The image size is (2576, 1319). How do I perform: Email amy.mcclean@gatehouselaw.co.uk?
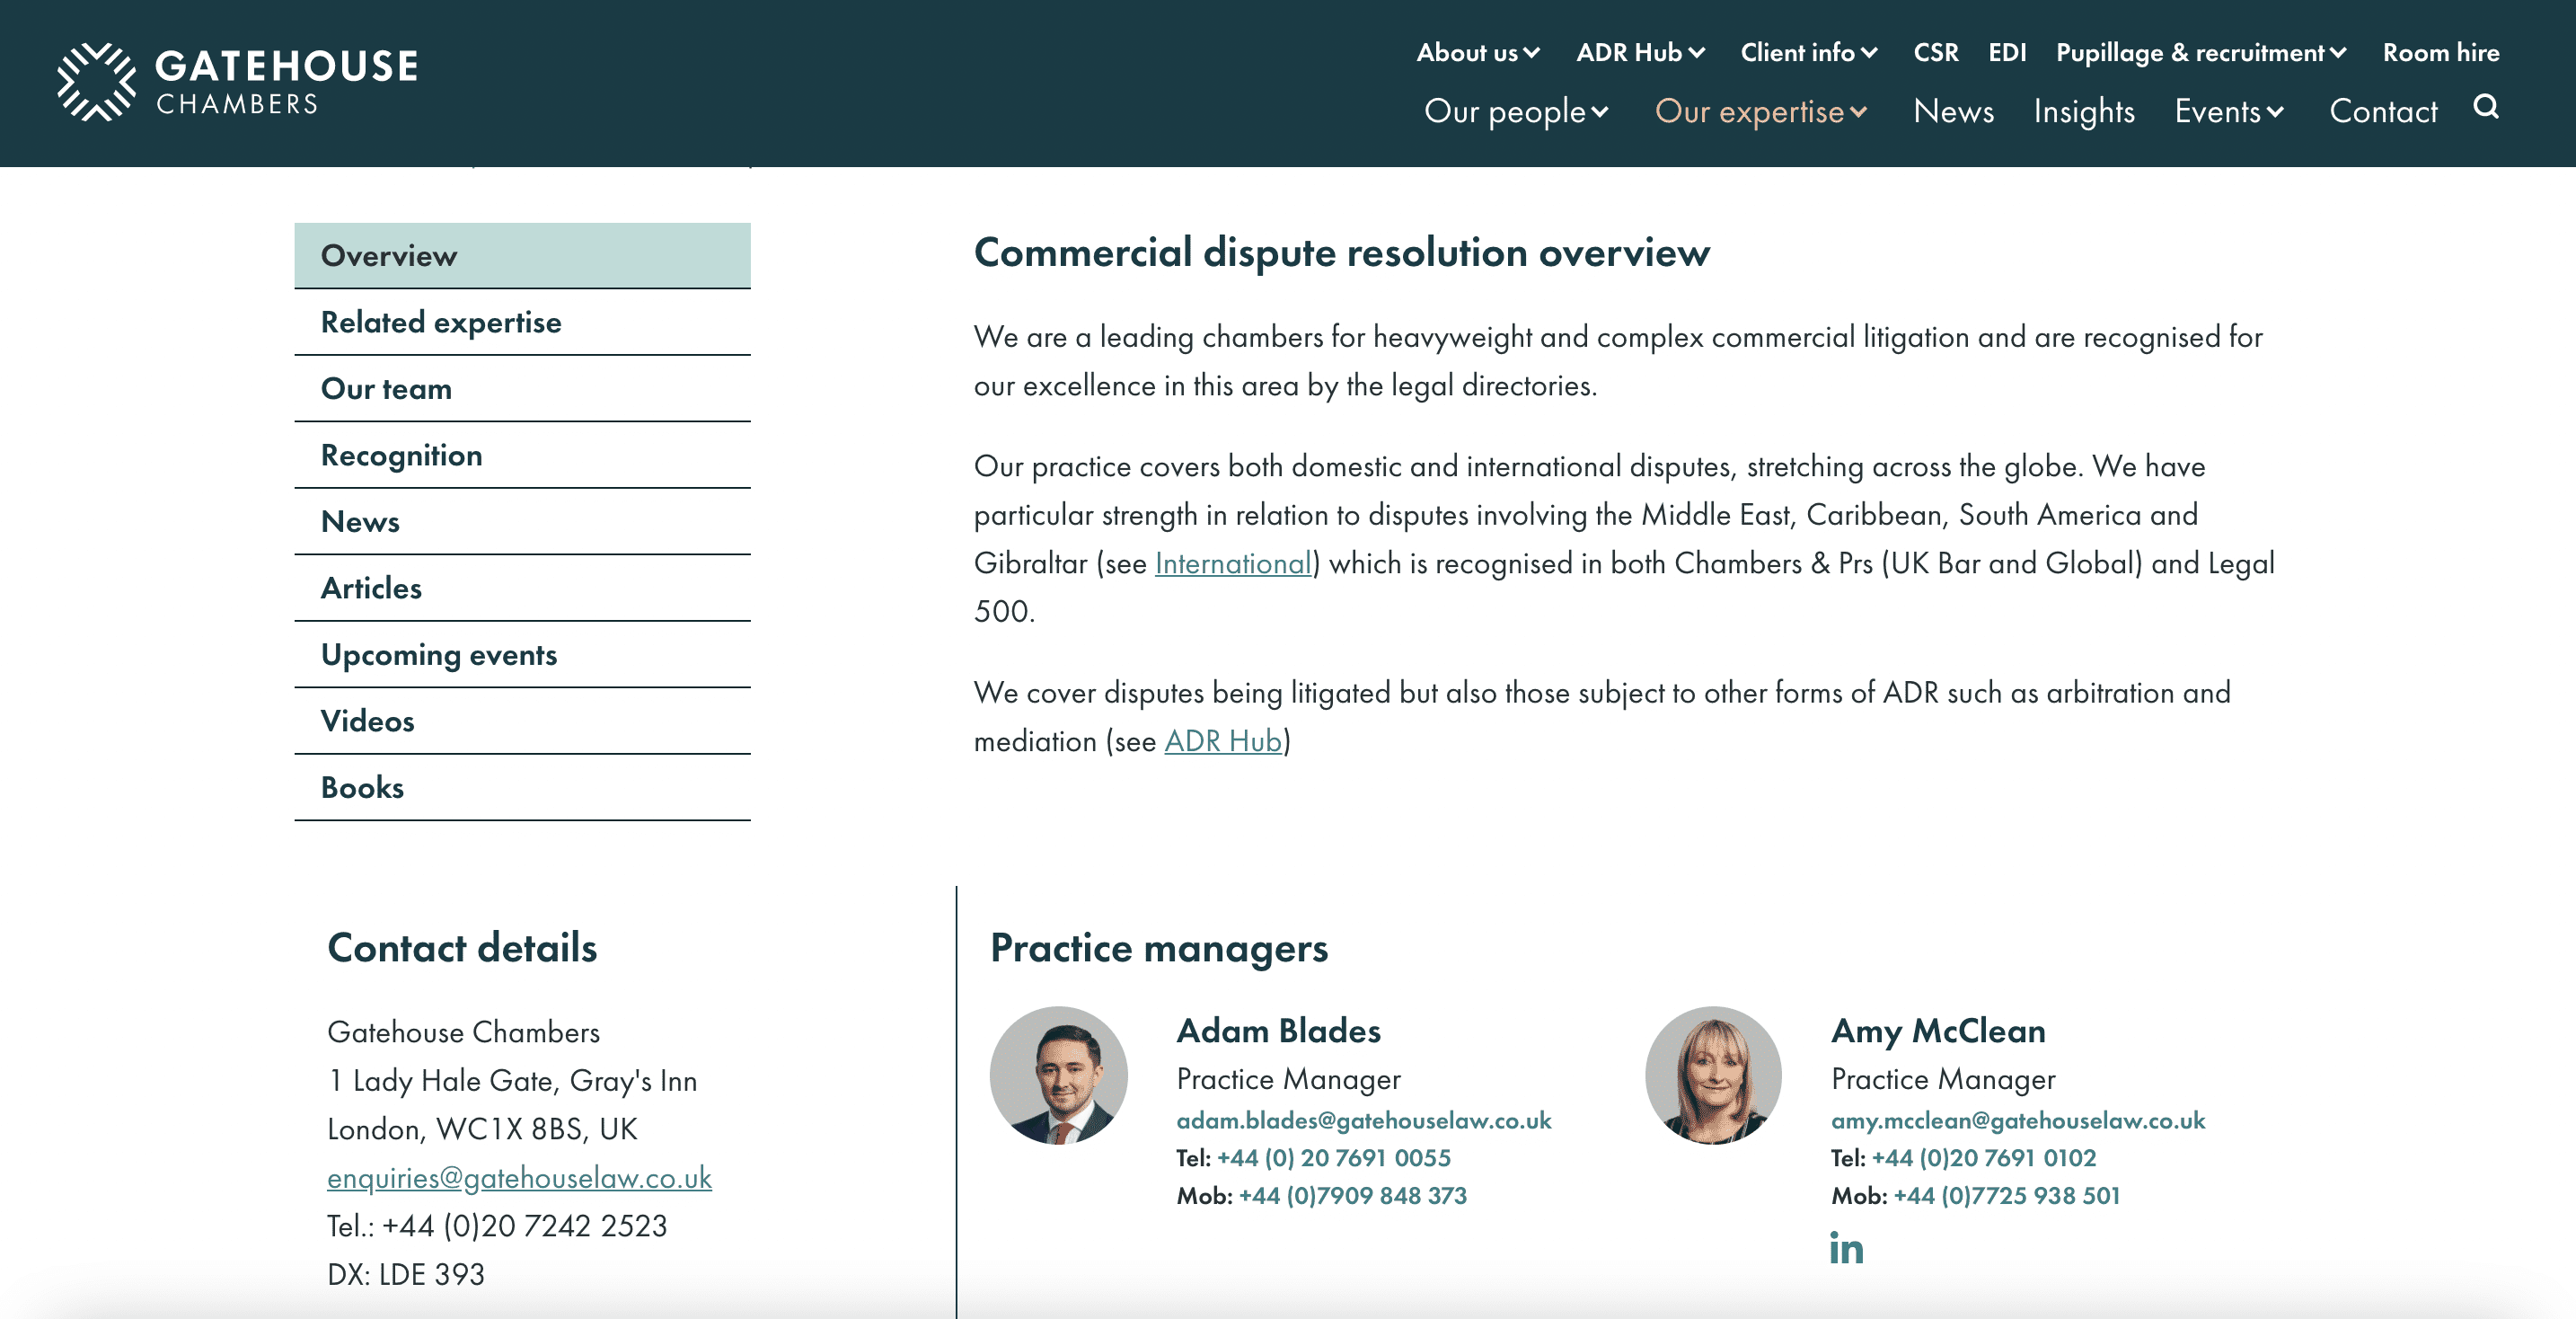(x=2018, y=1120)
